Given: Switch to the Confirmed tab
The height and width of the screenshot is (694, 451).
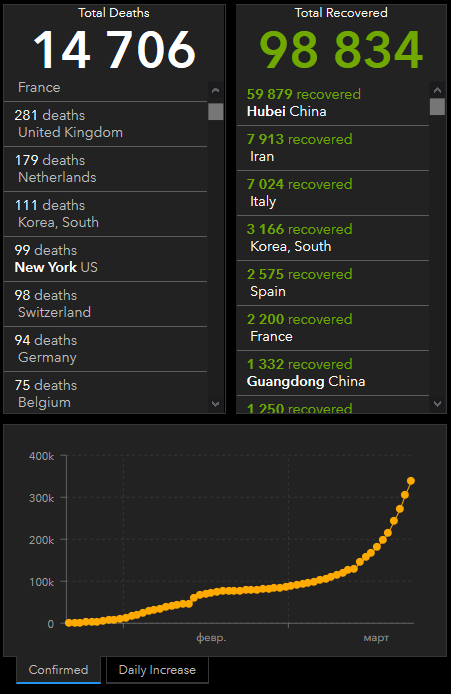Looking at the screenshot, I should click(58, 670).
